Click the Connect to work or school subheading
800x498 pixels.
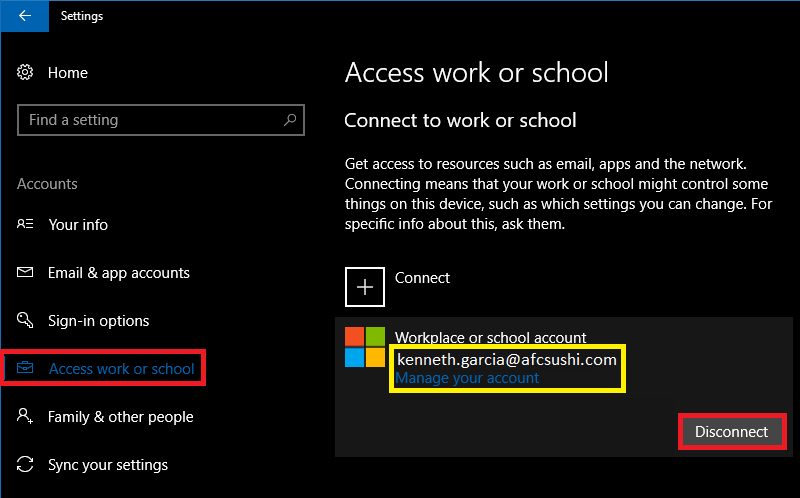(x=460, y=120)
